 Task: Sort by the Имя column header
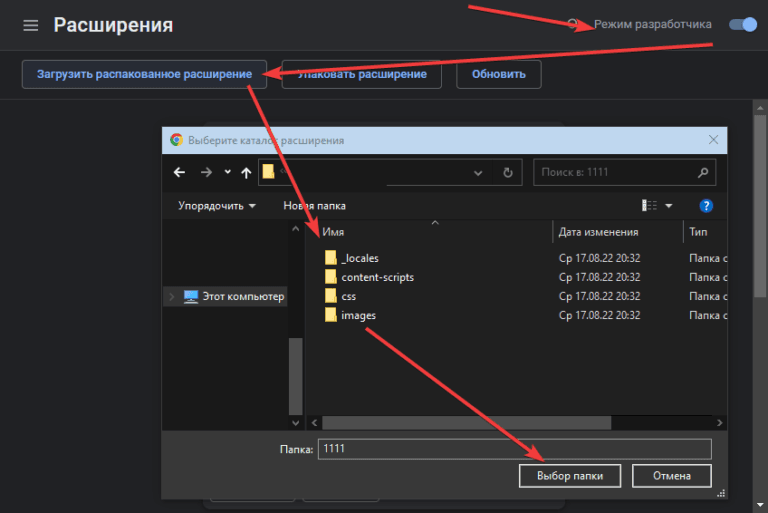tap(430, 232)
